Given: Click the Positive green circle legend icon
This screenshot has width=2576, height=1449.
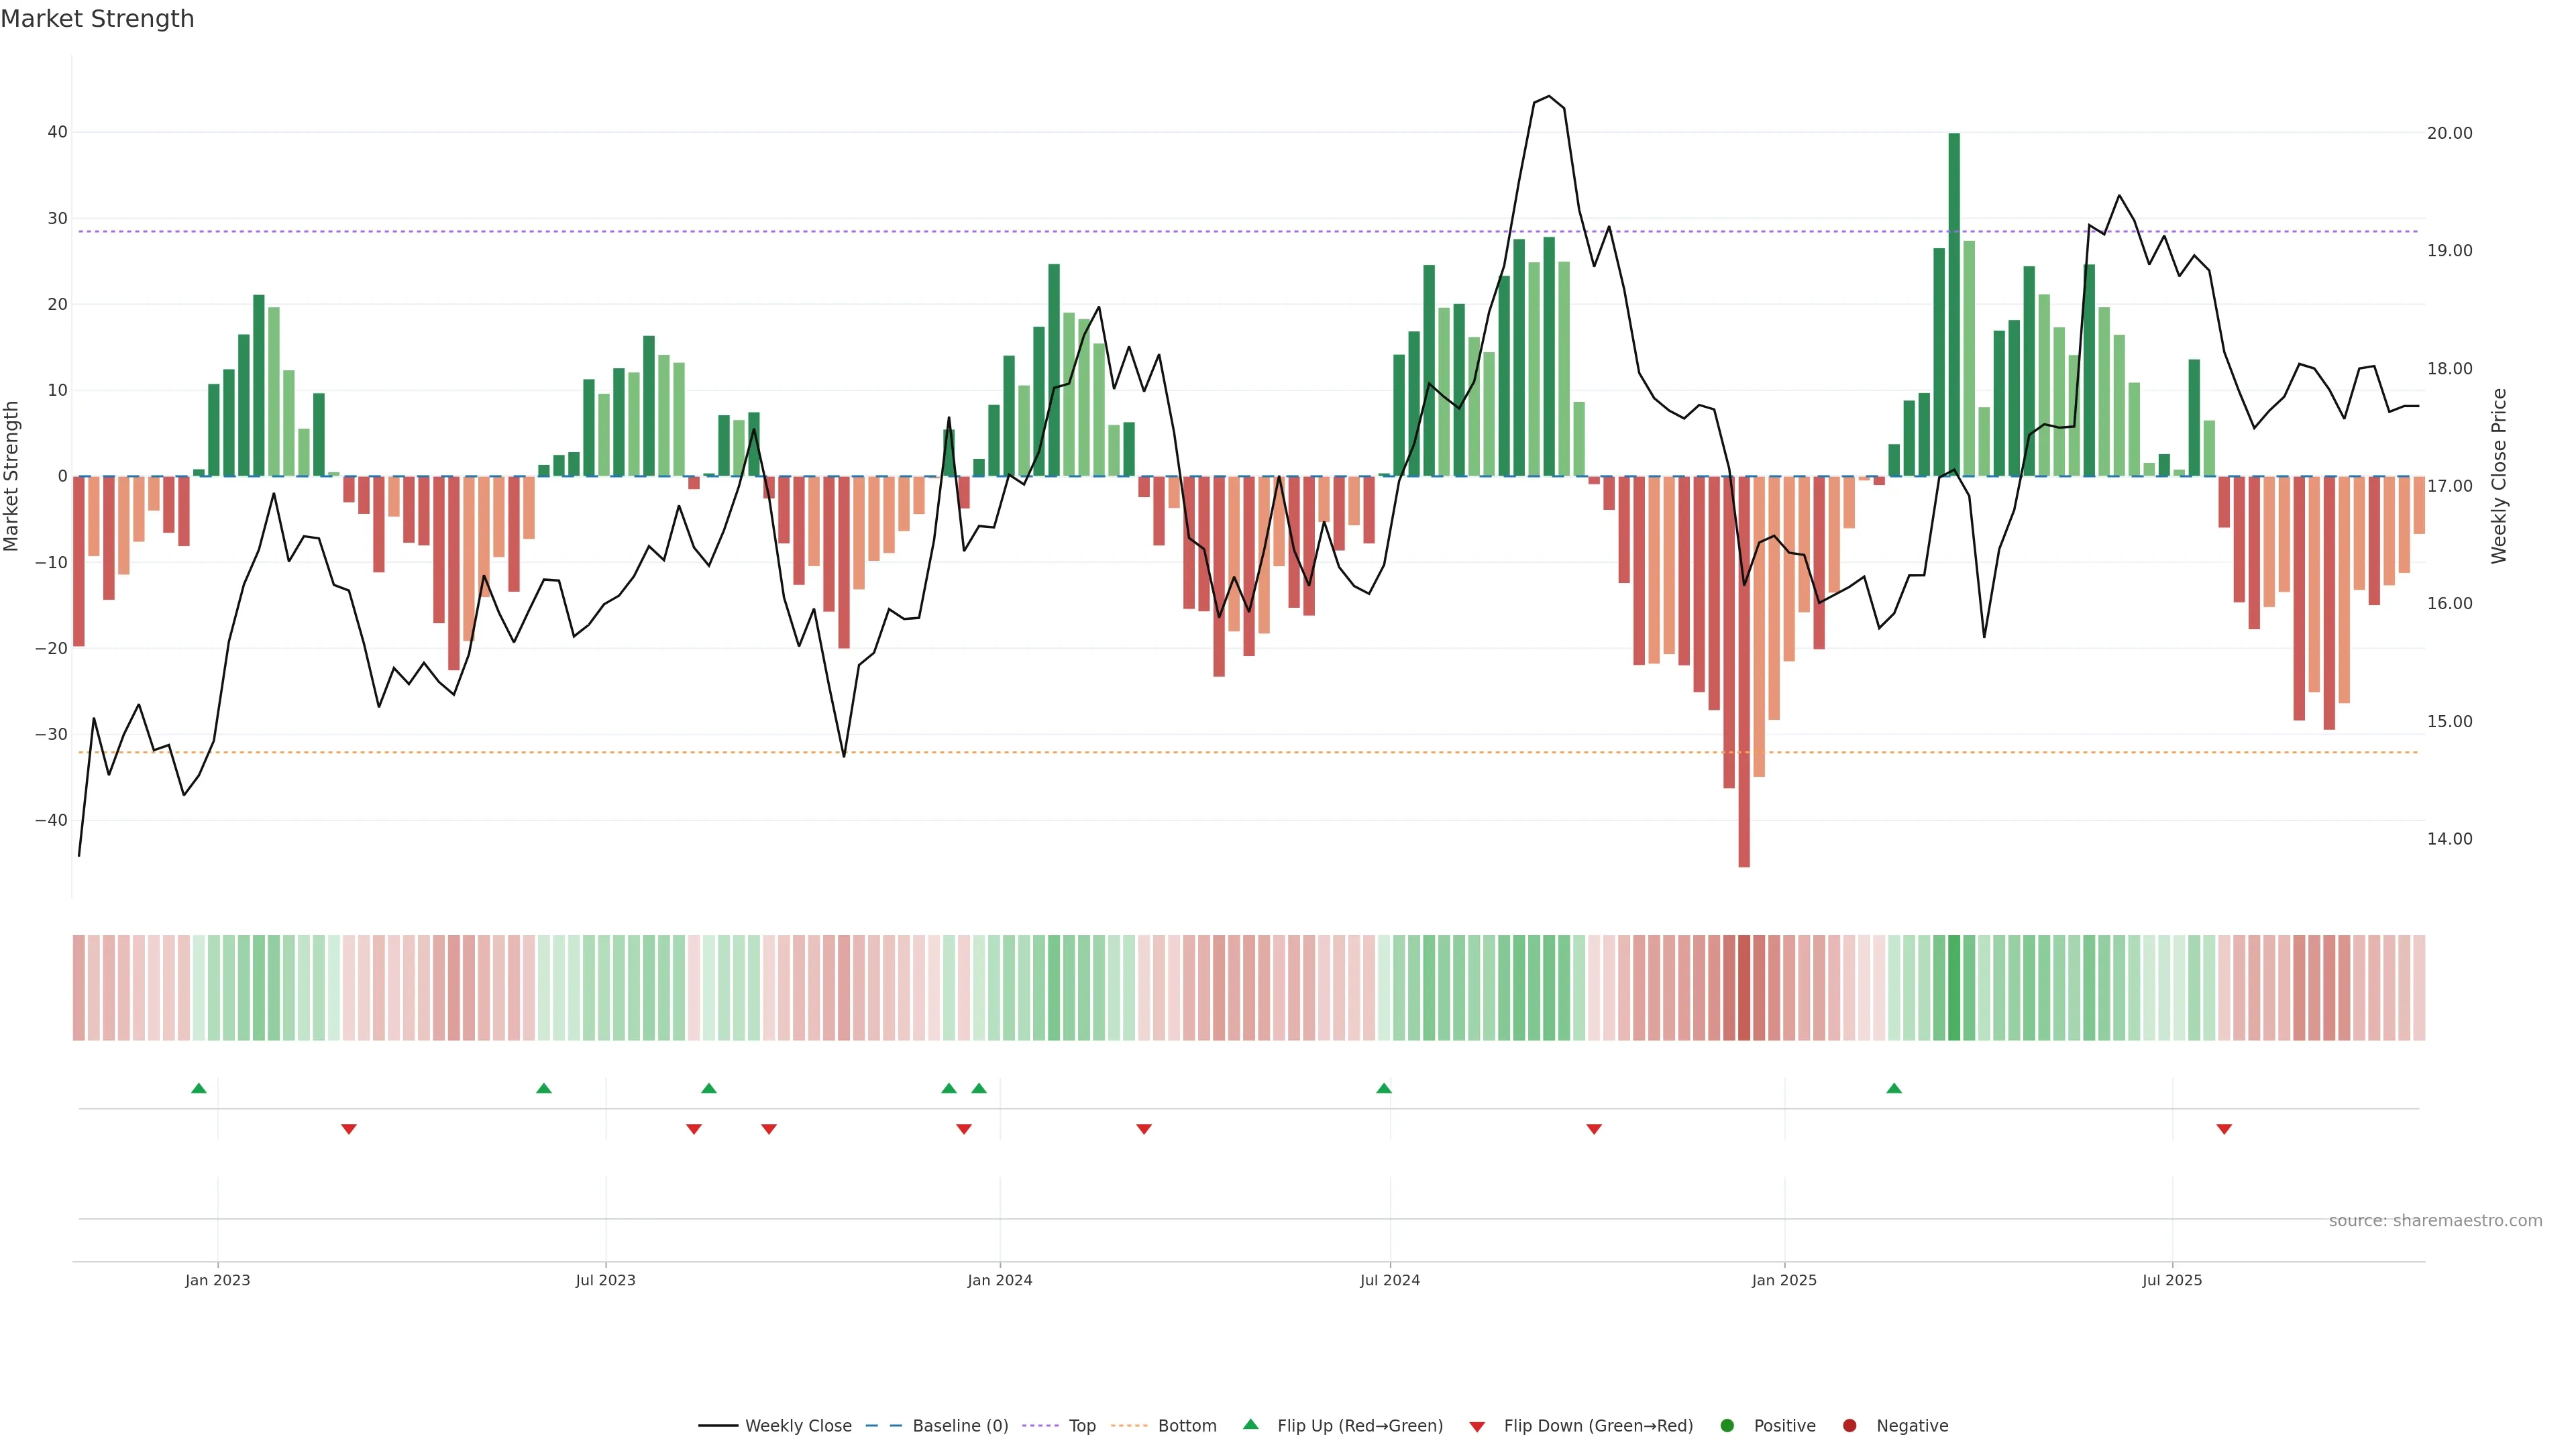Looking at the screenshot, I should point(1727,1426).
